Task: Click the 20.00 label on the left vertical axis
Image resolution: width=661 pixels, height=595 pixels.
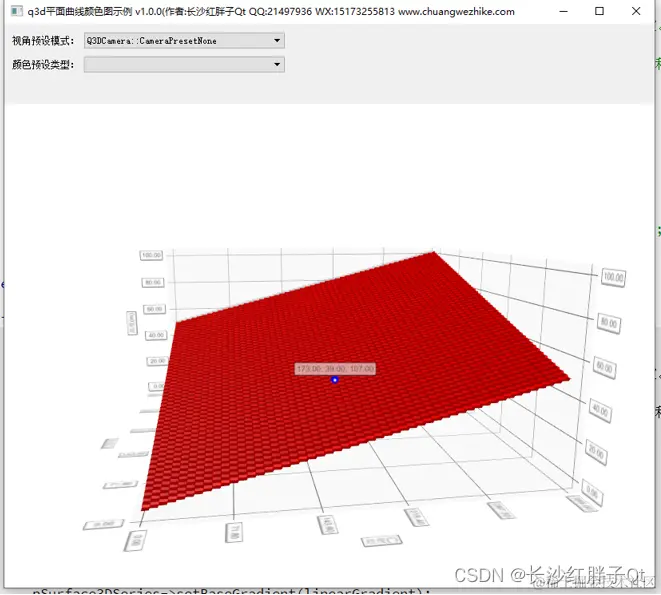Action: click(x=158, y=361)
